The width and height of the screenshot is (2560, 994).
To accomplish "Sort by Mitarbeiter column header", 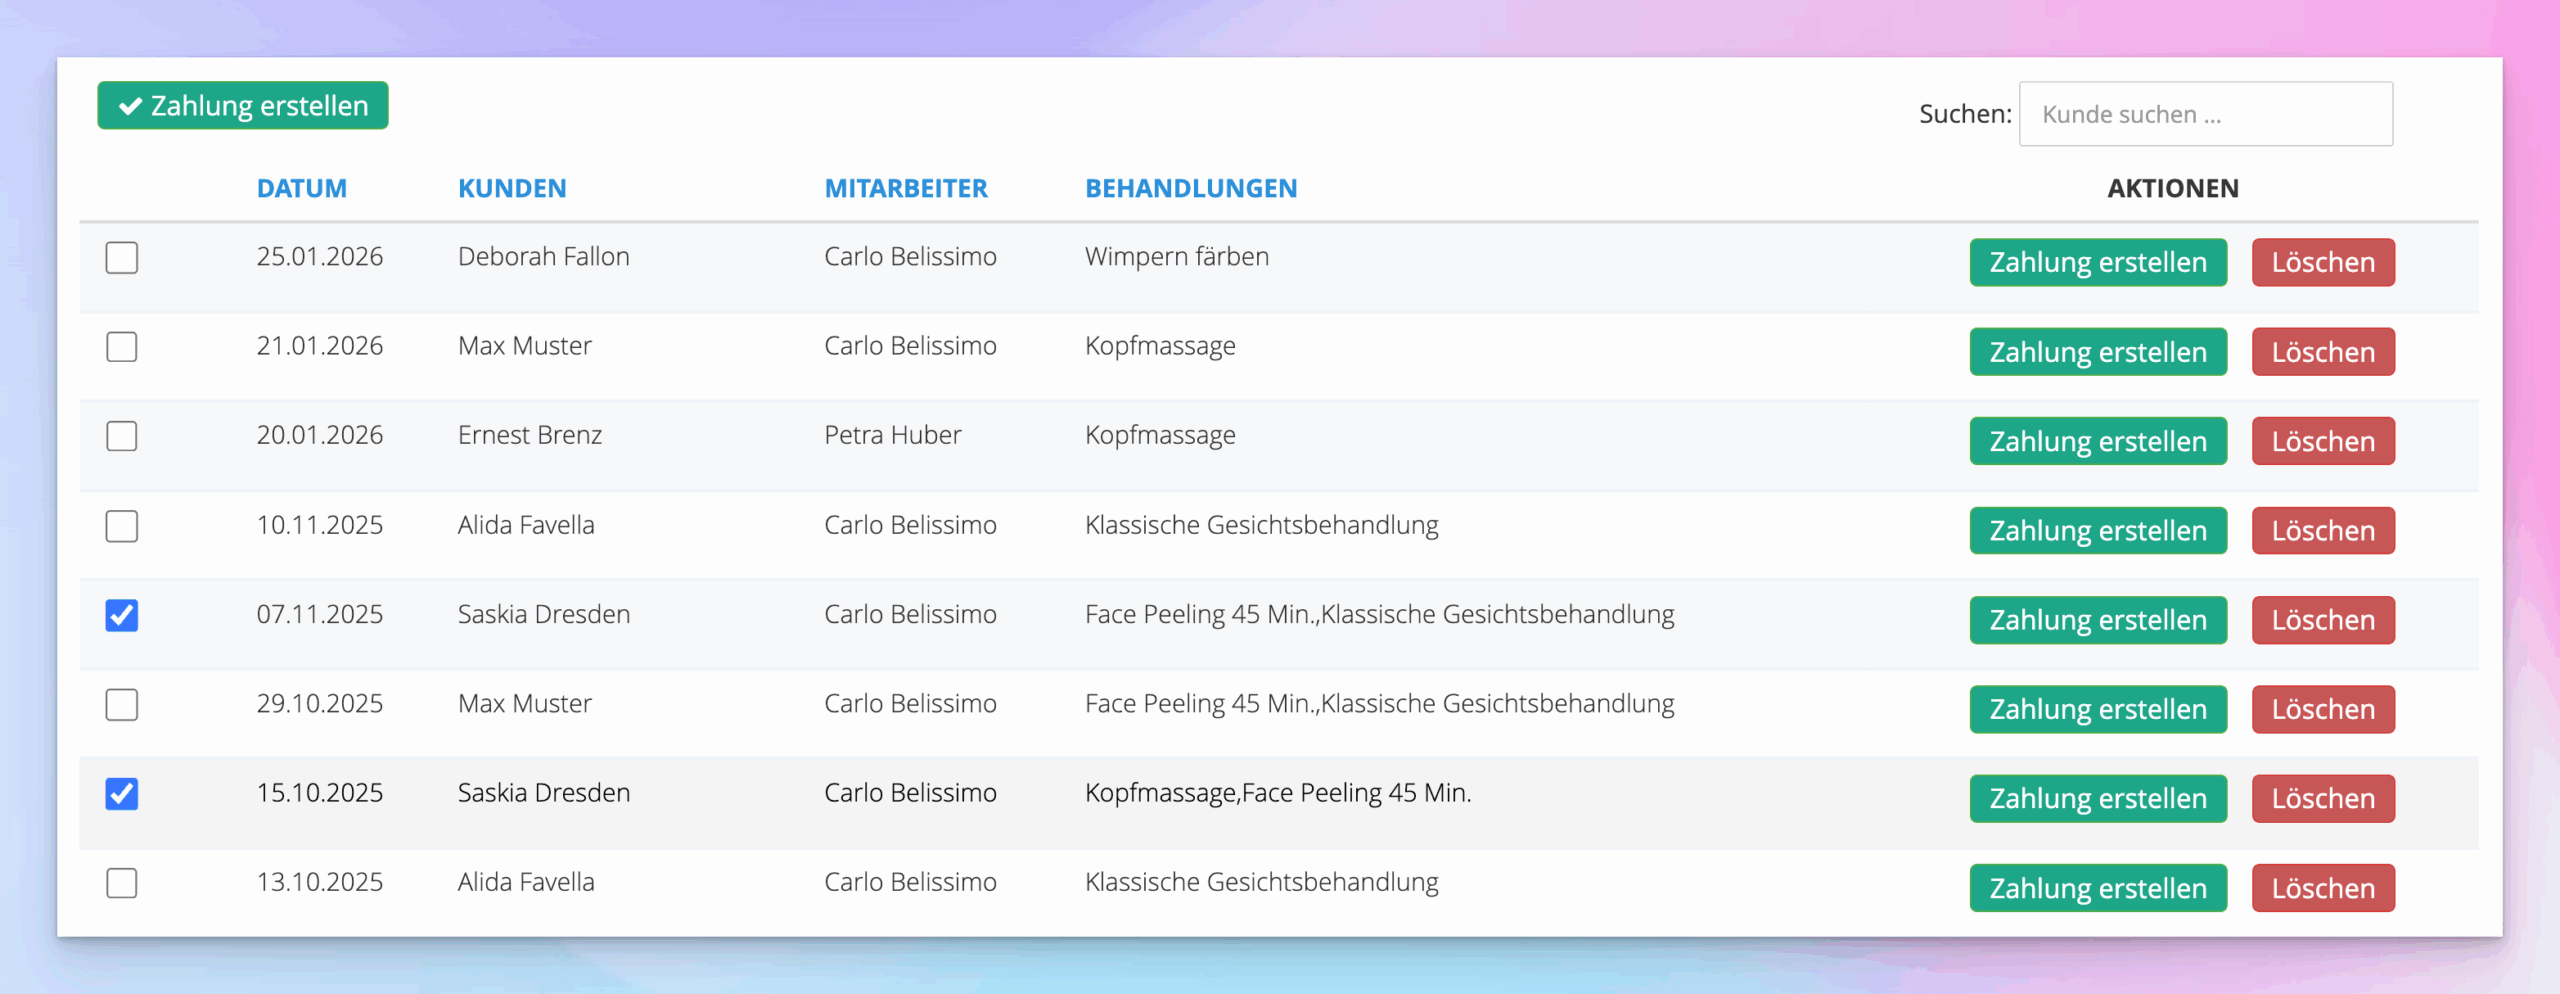I will [x=905, y=188].
